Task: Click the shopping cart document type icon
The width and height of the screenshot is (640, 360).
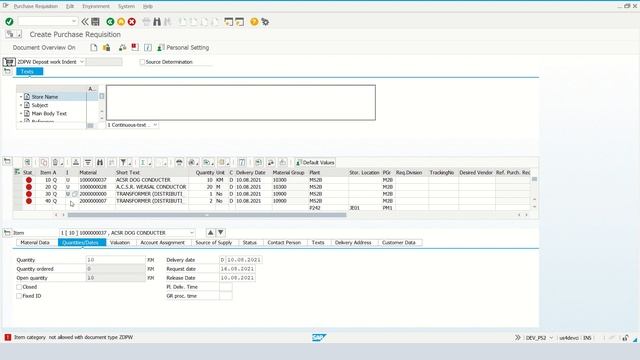Action: [9, 62]
